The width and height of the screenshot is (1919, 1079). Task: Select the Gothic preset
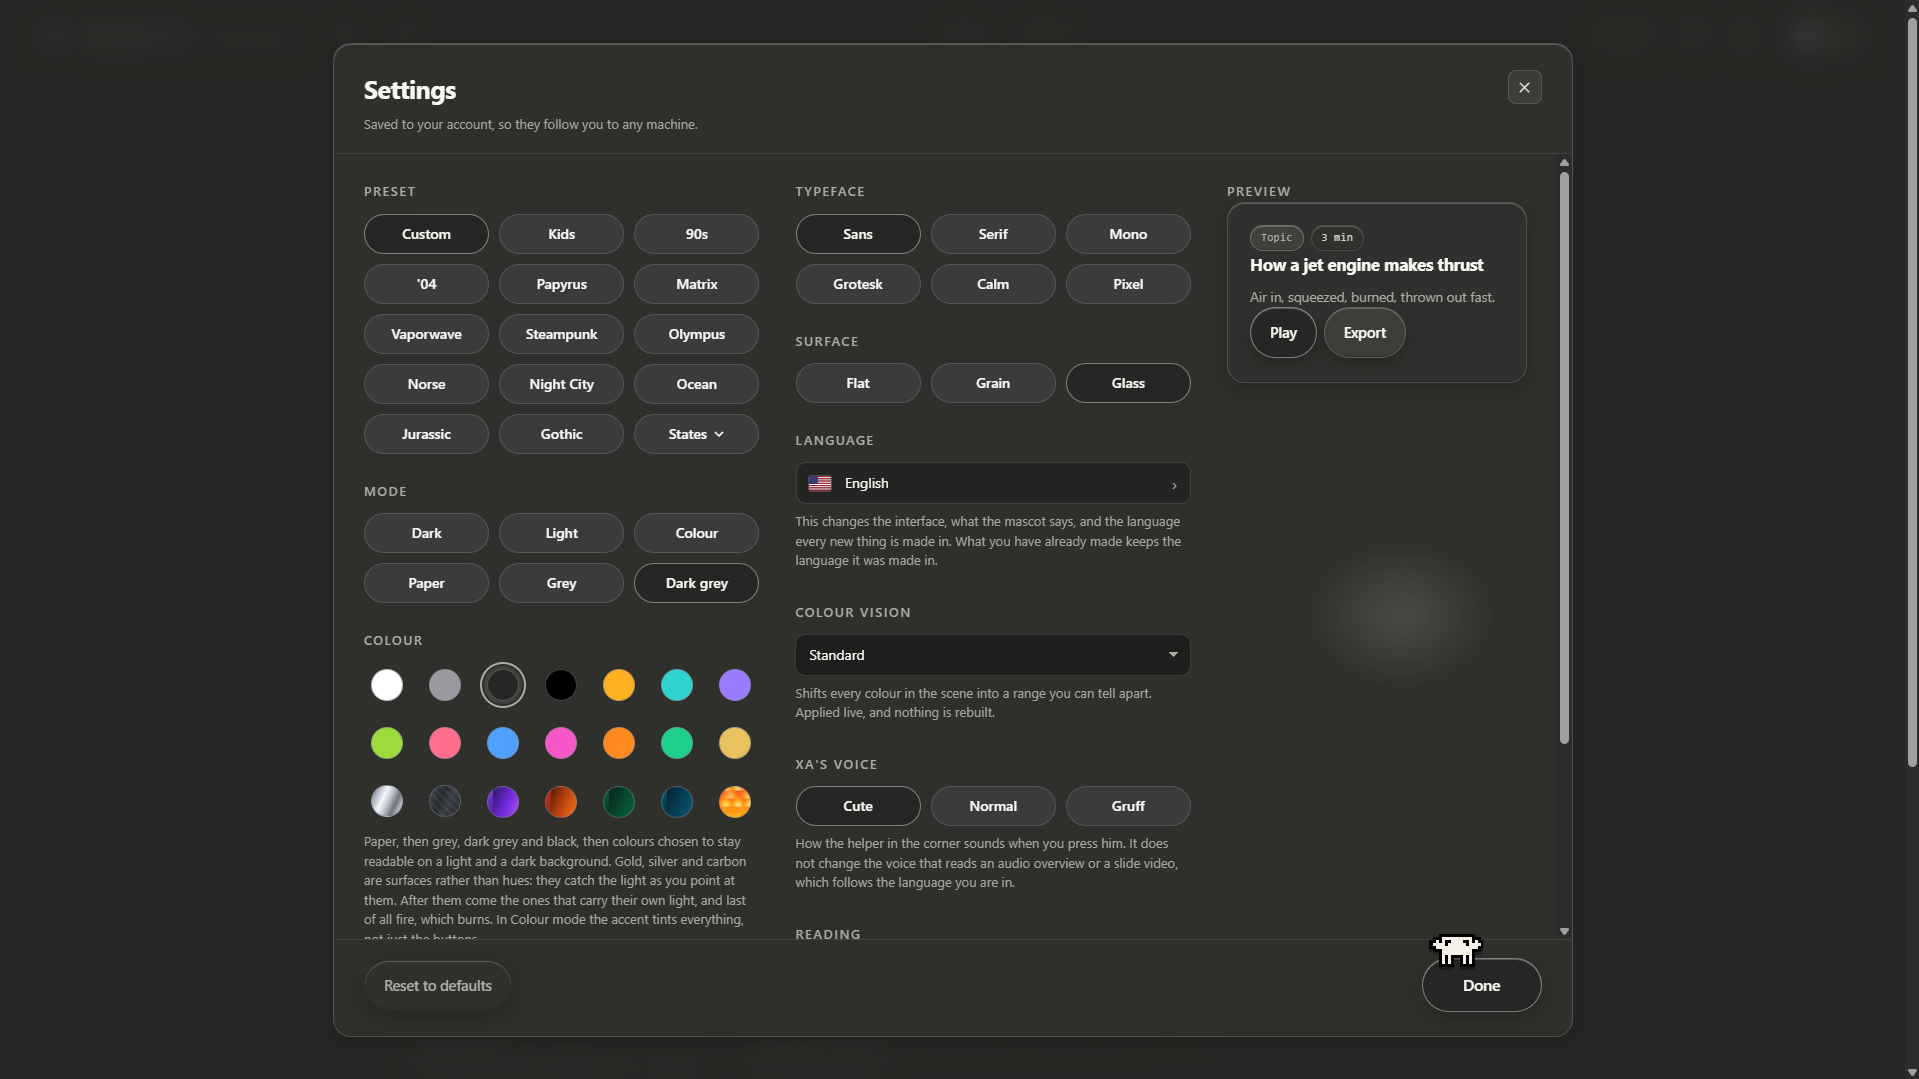click(x=561, y=434)
